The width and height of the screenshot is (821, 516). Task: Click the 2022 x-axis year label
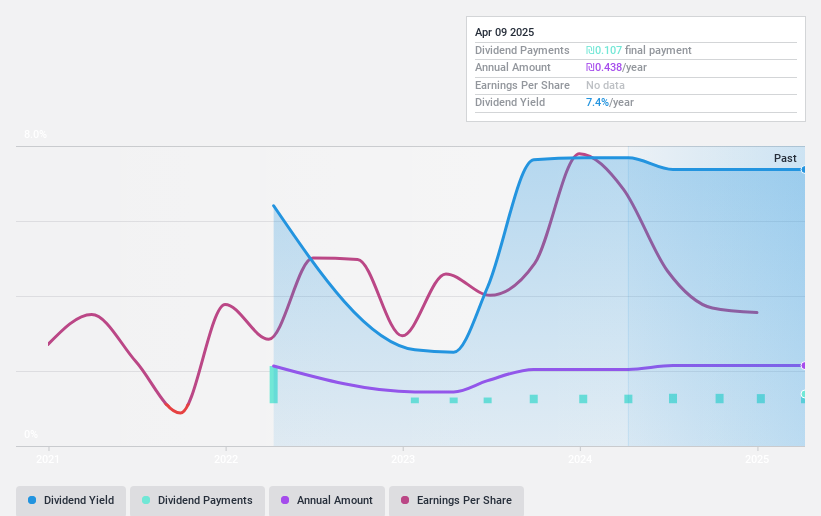226,459
